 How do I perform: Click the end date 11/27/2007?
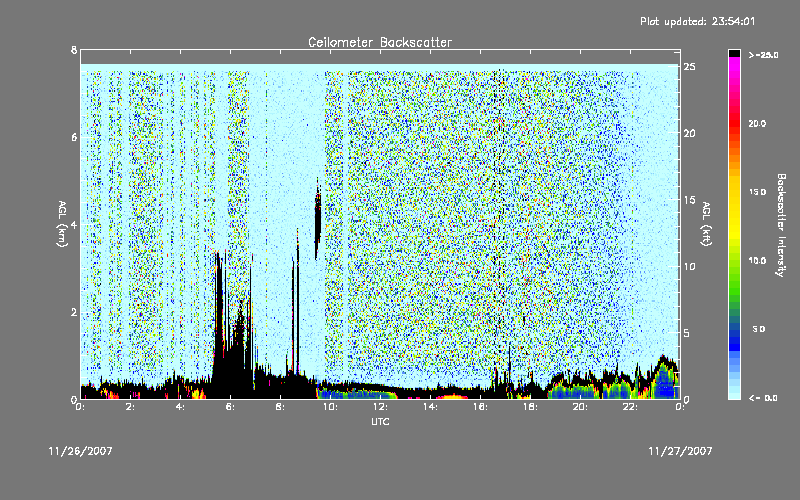point(680,451)
